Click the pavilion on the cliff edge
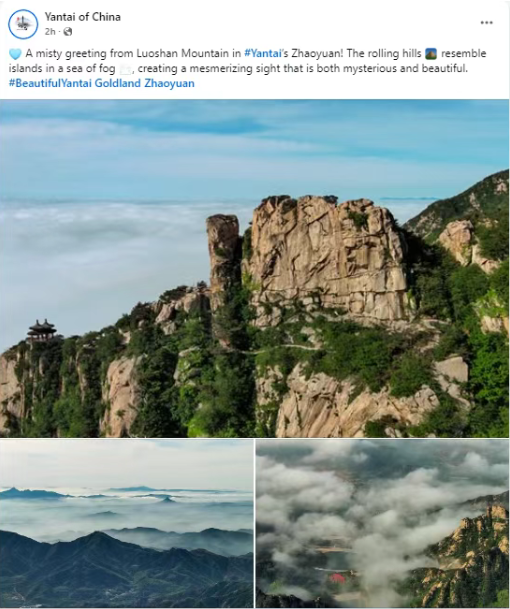This screenshot has height=609, width=510. point(42,330)
